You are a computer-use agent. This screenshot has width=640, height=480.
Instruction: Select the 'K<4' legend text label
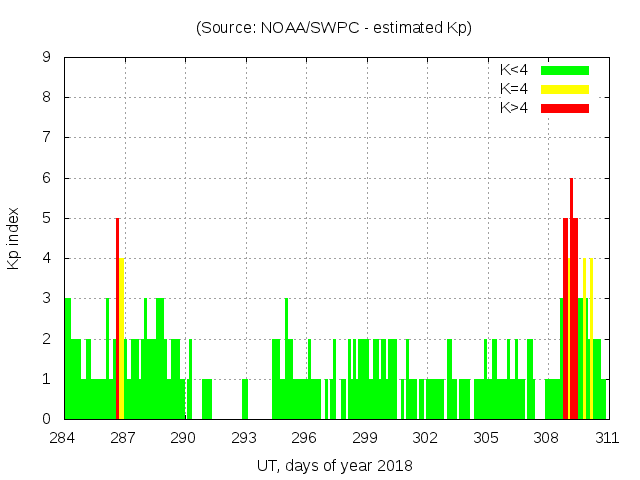click(x=514, y=70)
